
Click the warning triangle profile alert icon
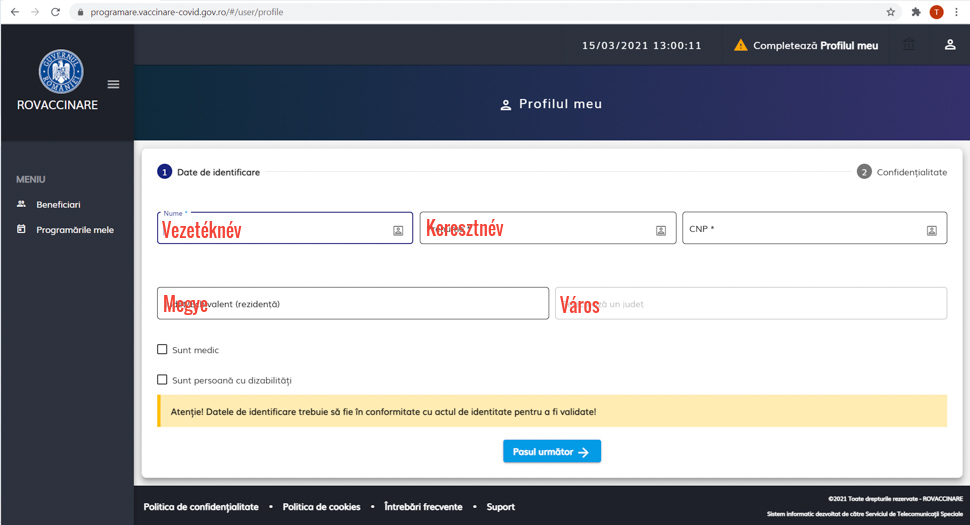click(x=740, y=45)
